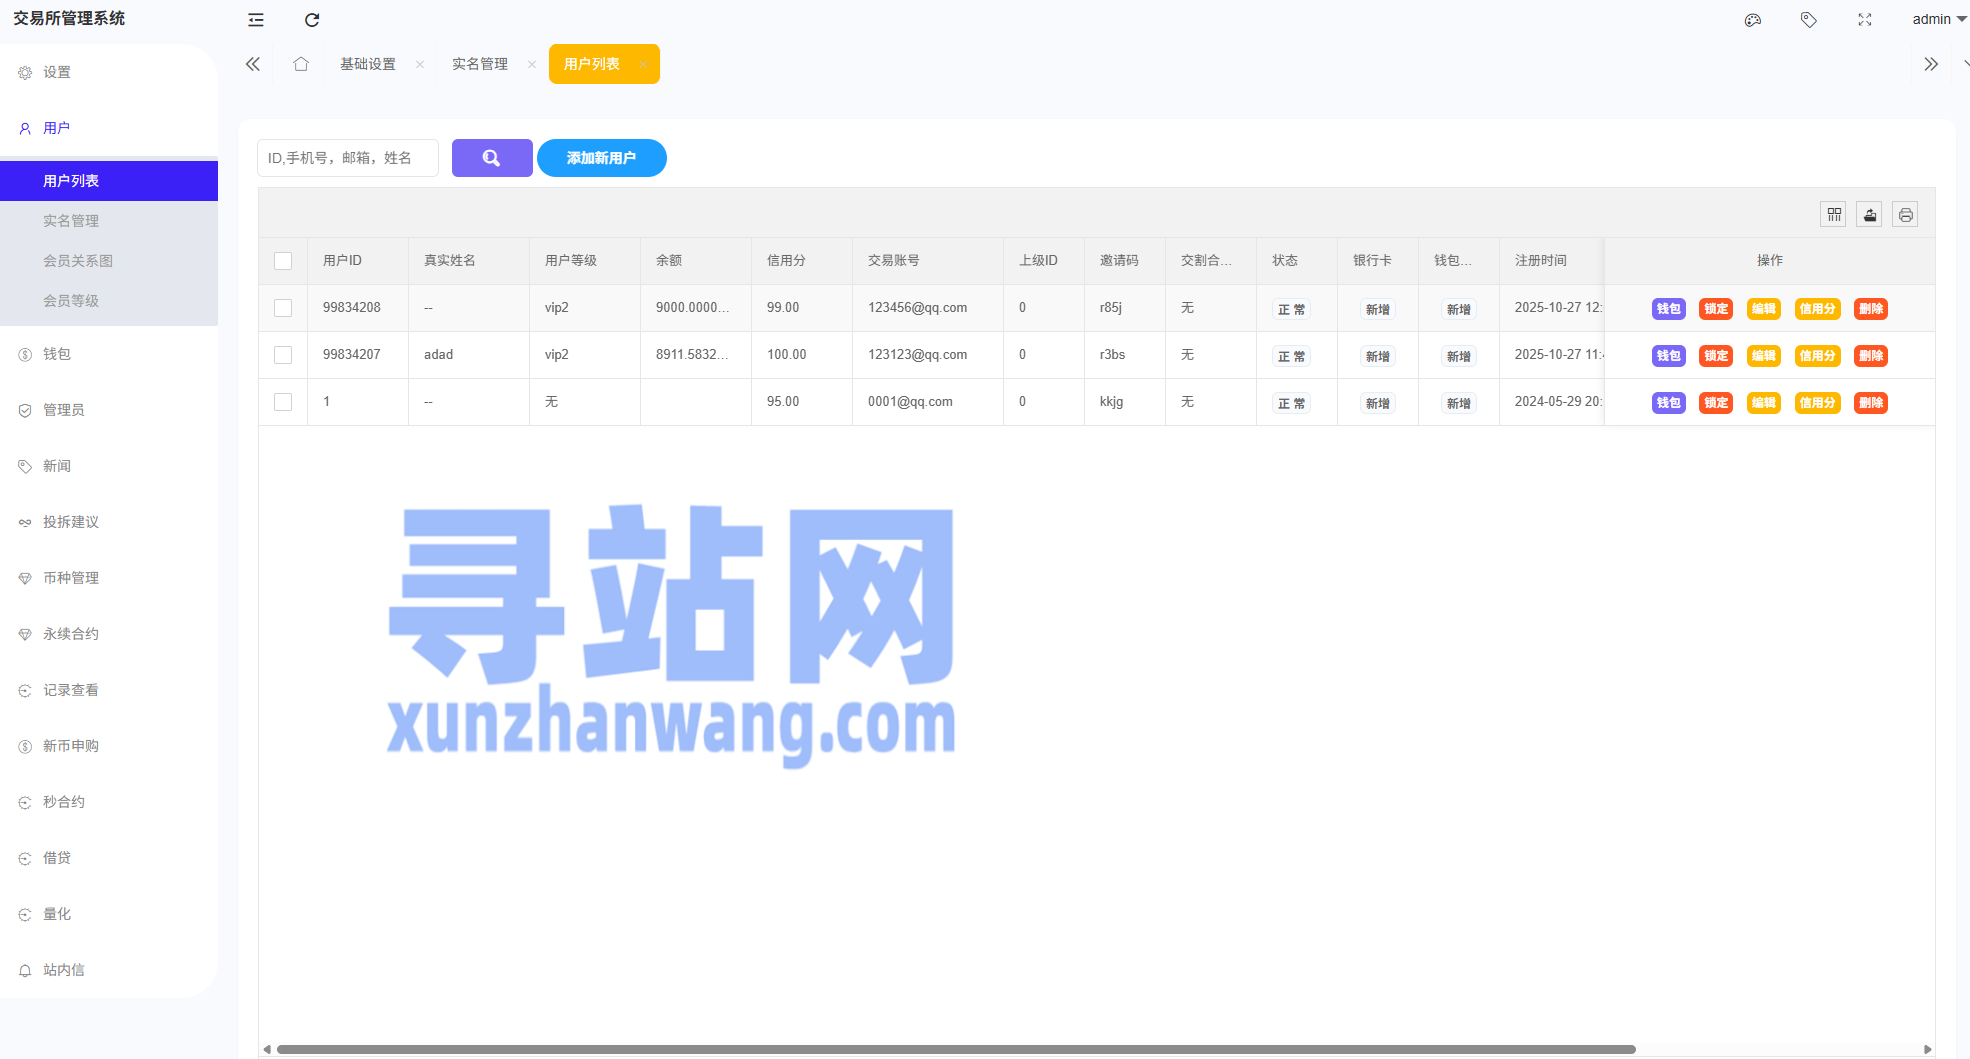The width and height of the screenshot is (1970, 1059).
Task: Click the purple search icon button
Action: tap(491, 158)
